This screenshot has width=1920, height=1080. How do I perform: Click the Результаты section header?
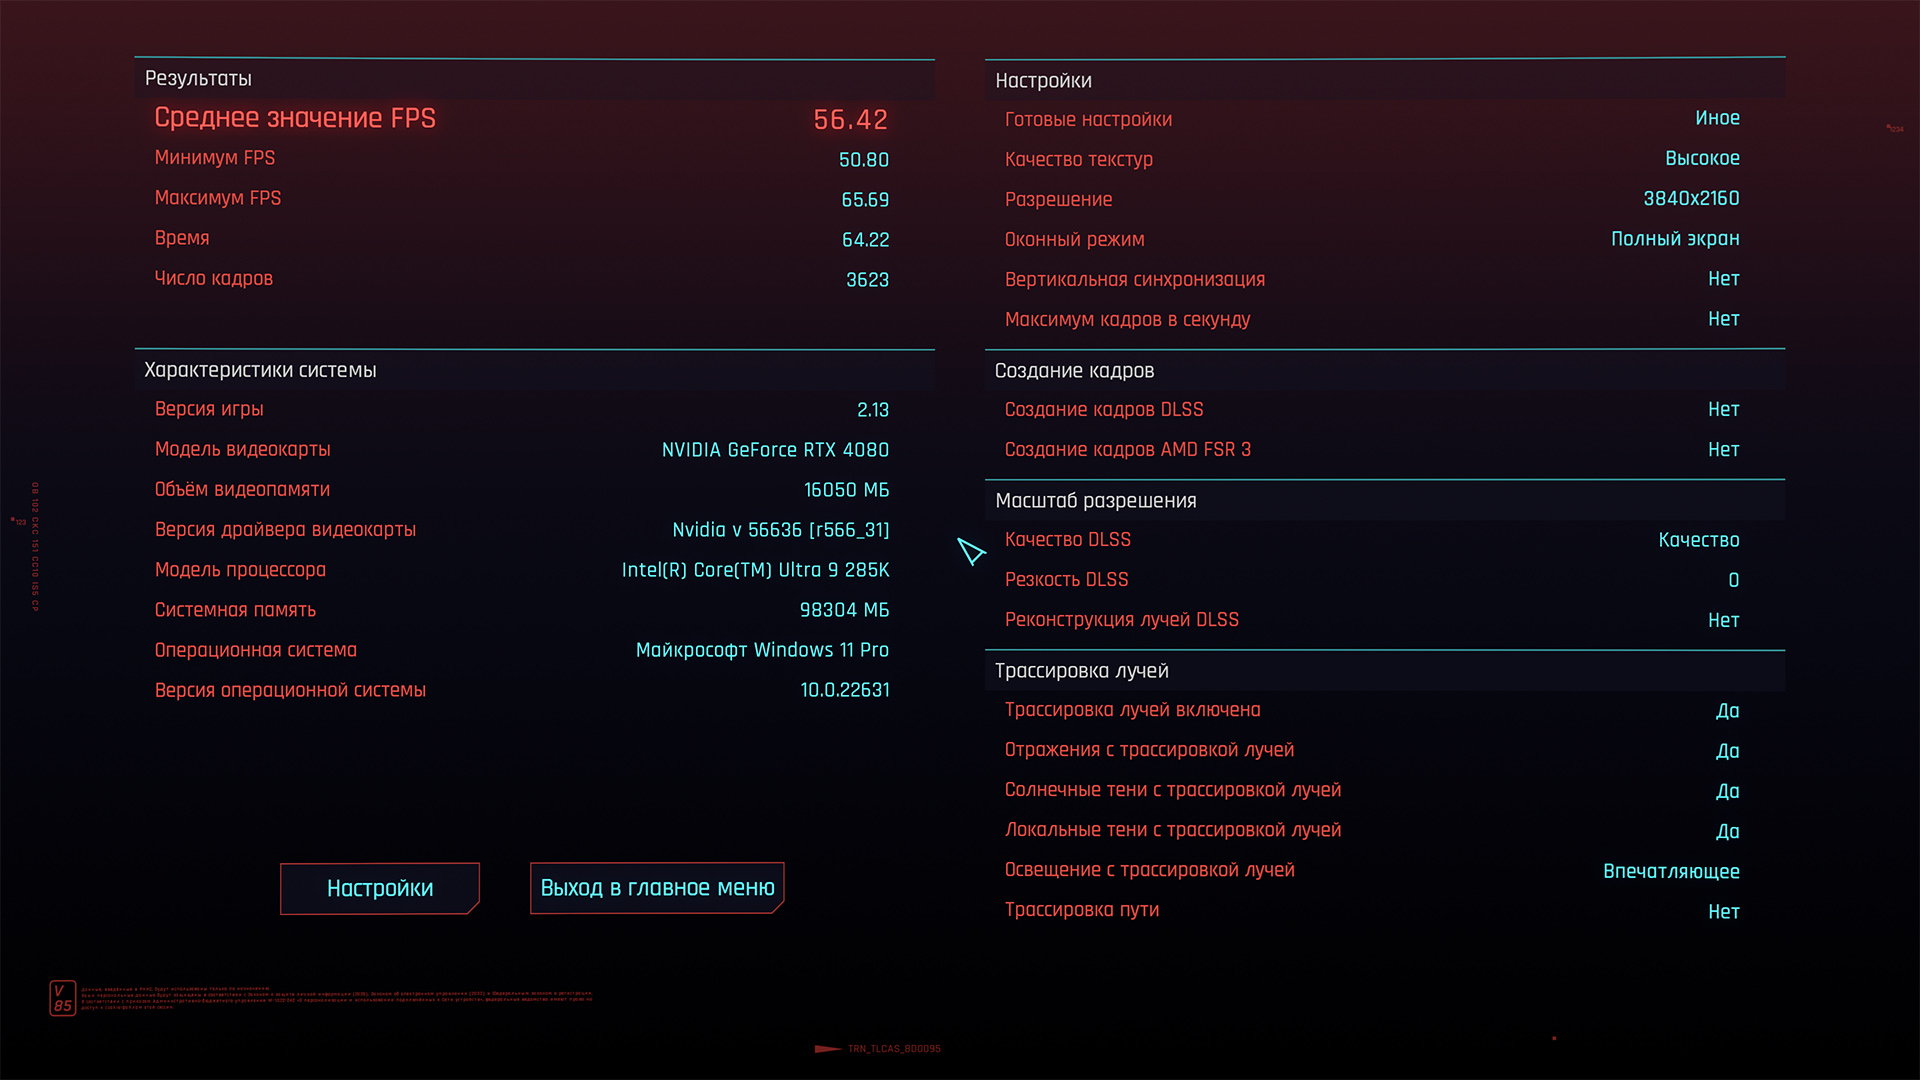point(198,79)
